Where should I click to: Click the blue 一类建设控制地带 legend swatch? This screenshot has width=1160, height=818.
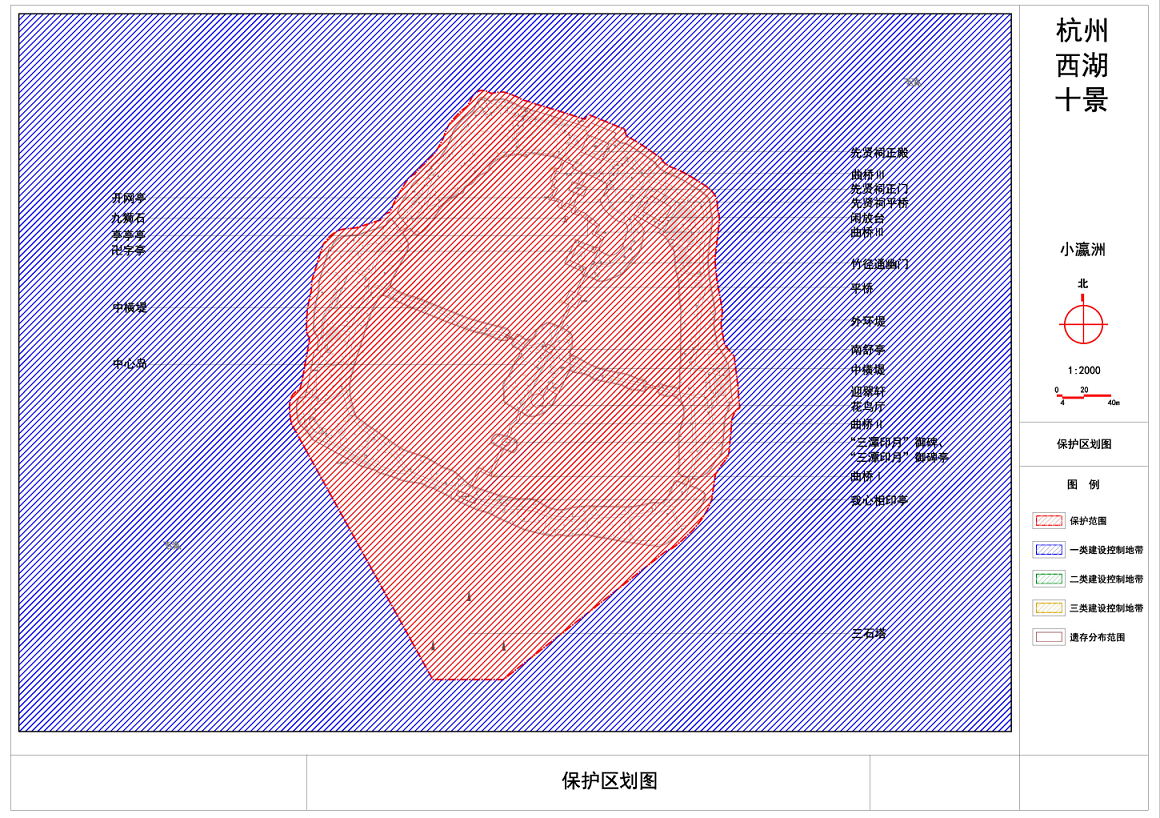(x=1048, y=550)
